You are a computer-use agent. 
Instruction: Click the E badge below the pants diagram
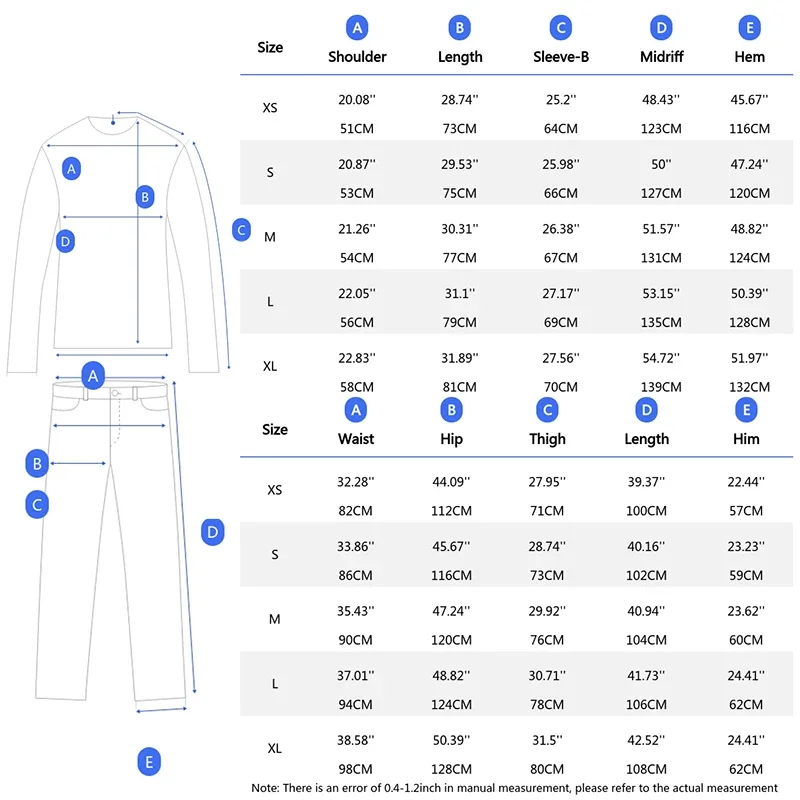148,763
